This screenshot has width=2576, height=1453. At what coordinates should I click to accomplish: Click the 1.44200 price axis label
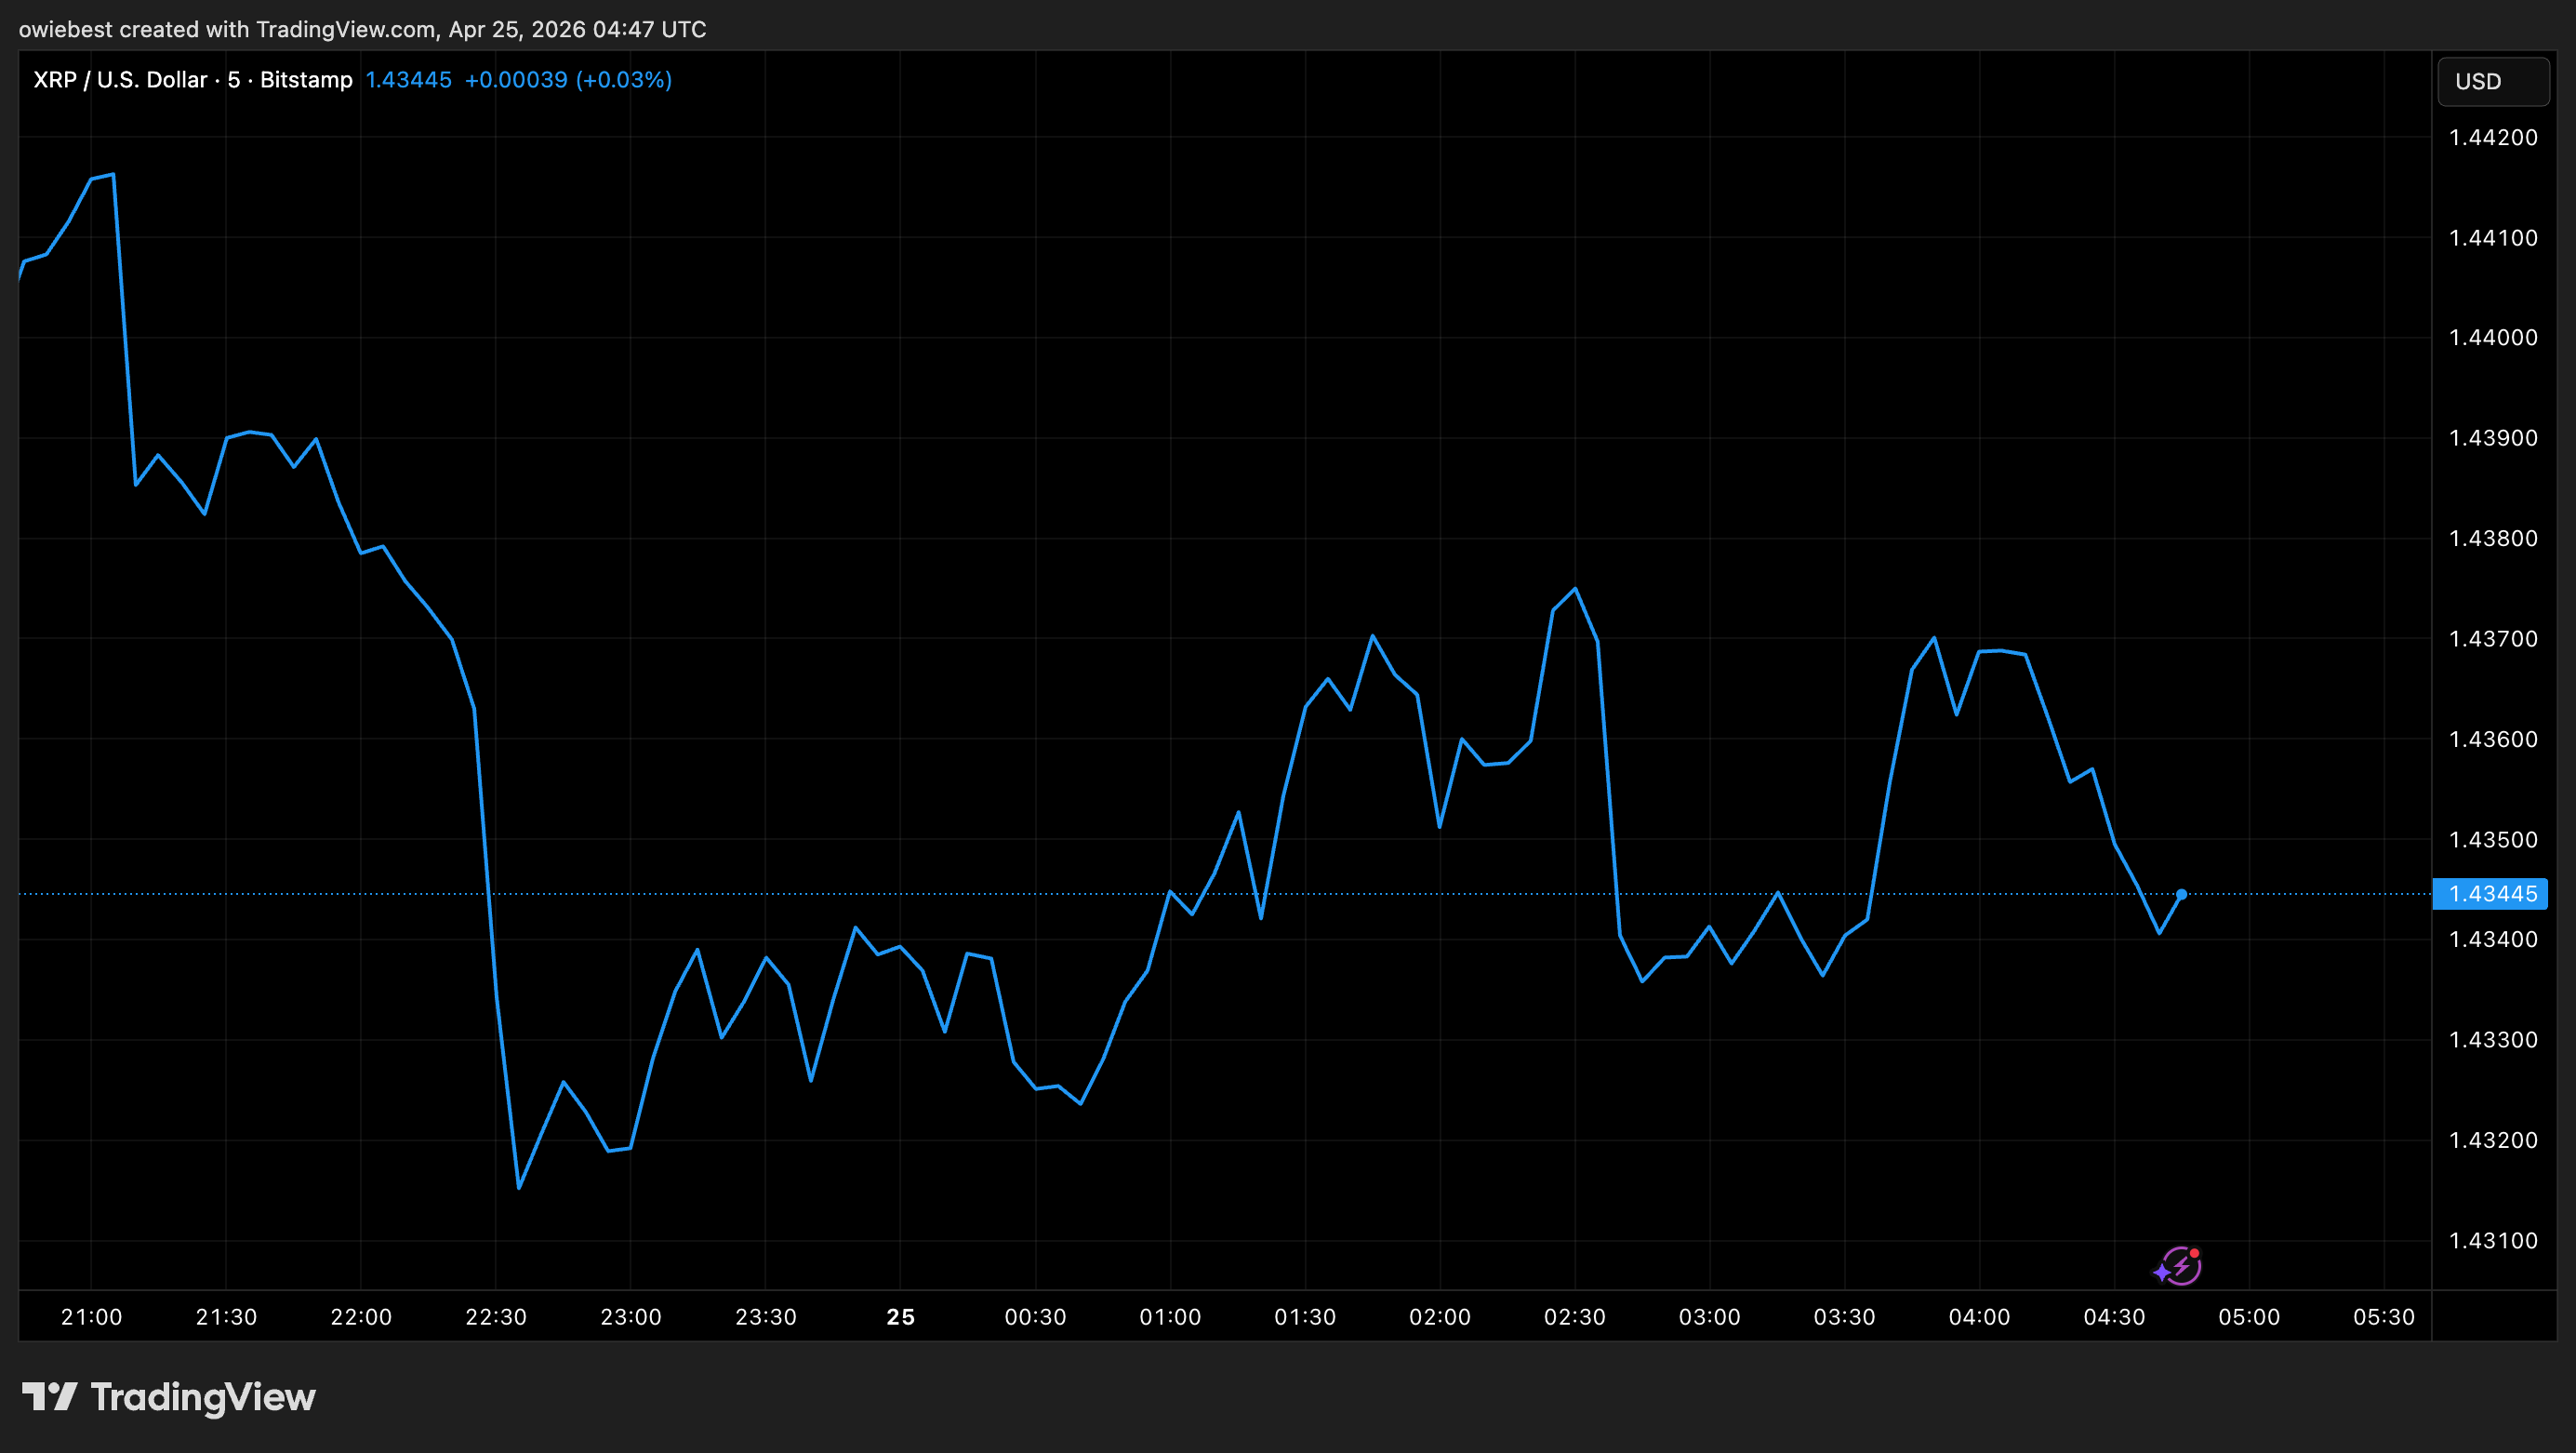click(x=2492, y=138)
